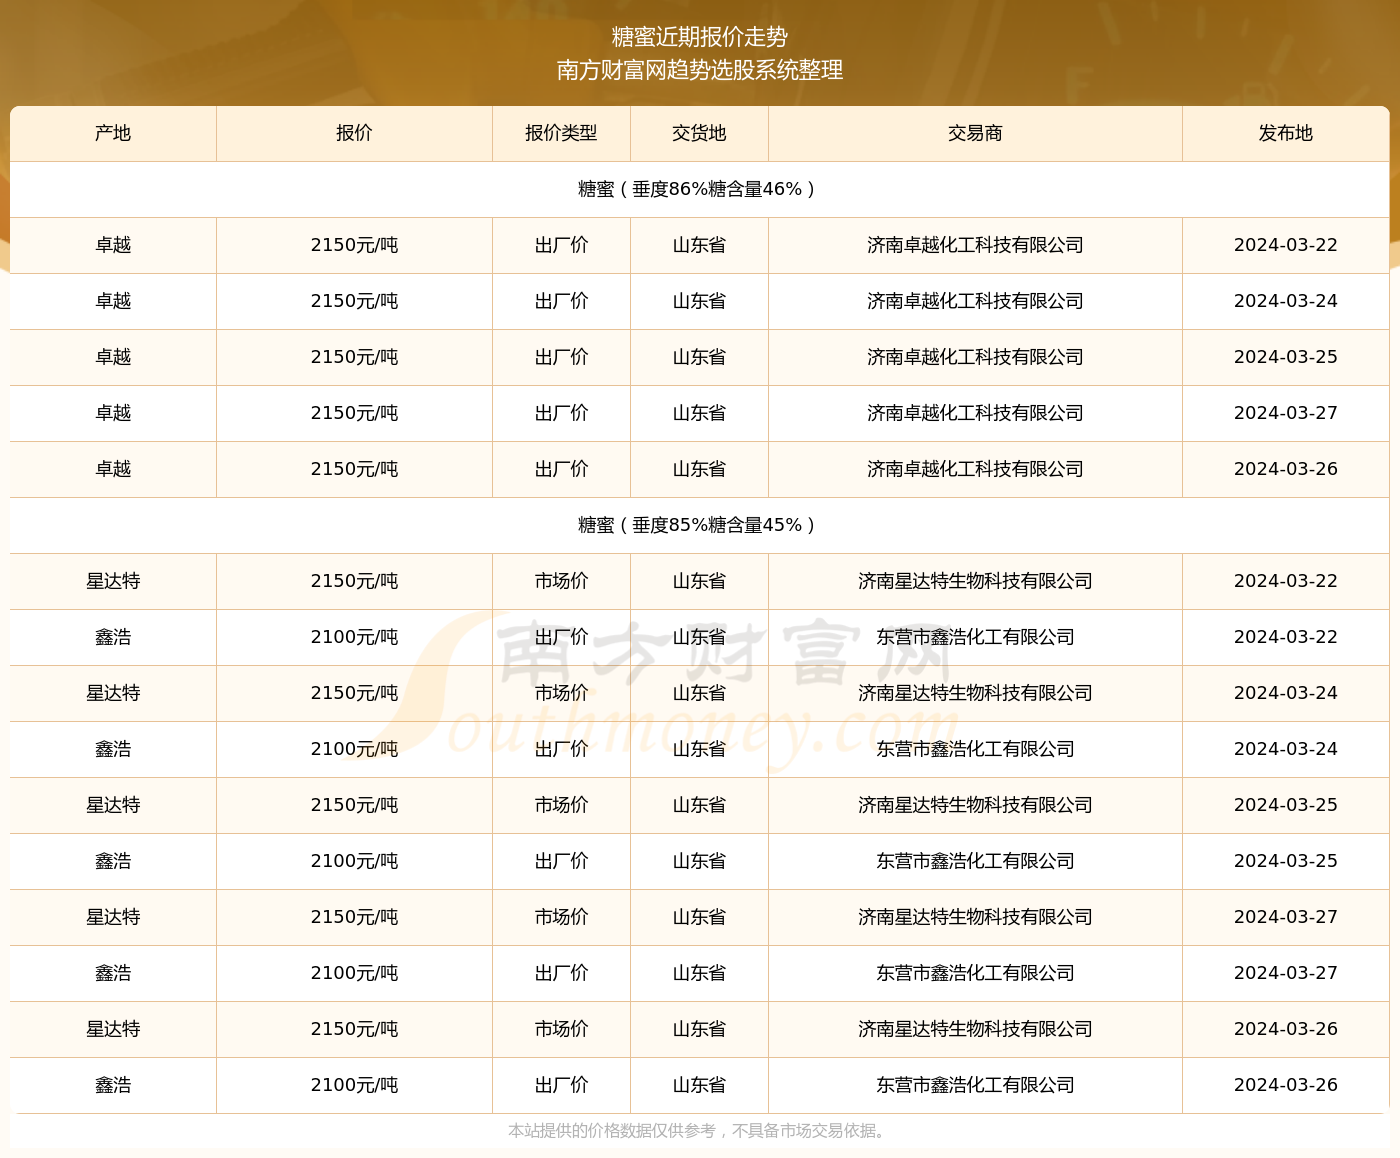
Task: Click date 2024-03-24 in 鑫浩 row
Action: coord(1285,749)
